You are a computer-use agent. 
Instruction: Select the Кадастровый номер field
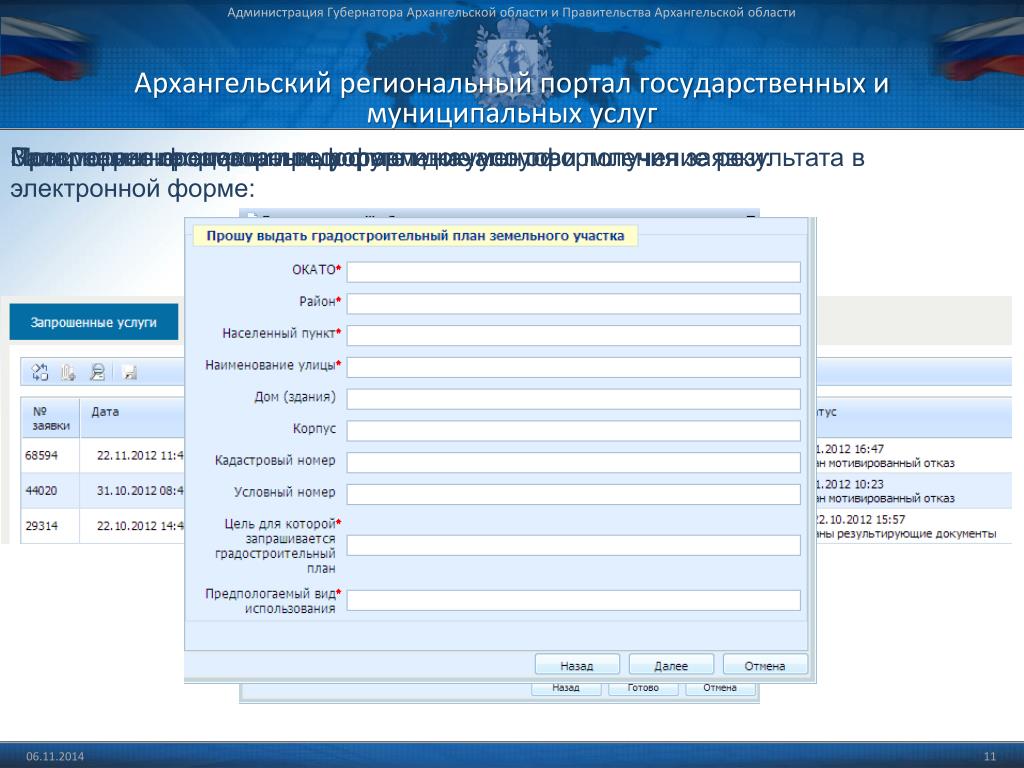click(x=573, y=462)
